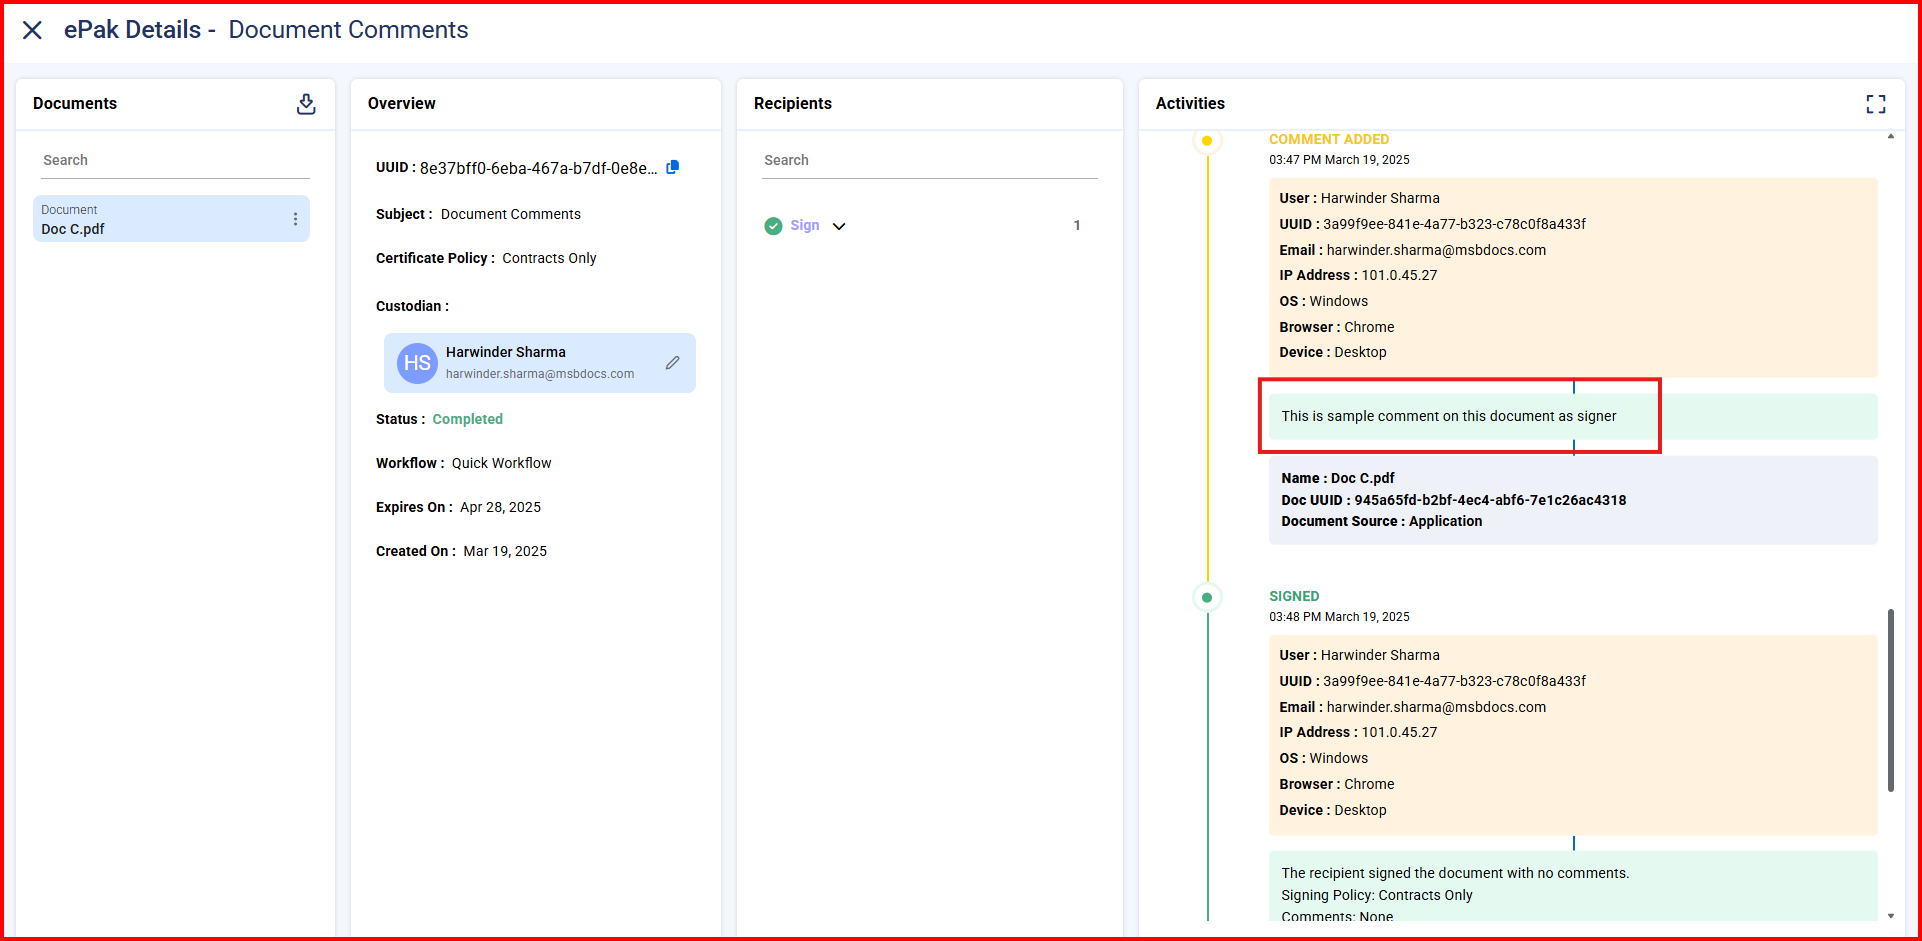The width and height of the screenshot is (1922, 941).
Task: Expand the Sign recipients group chevron
Action: click(839, 226)
